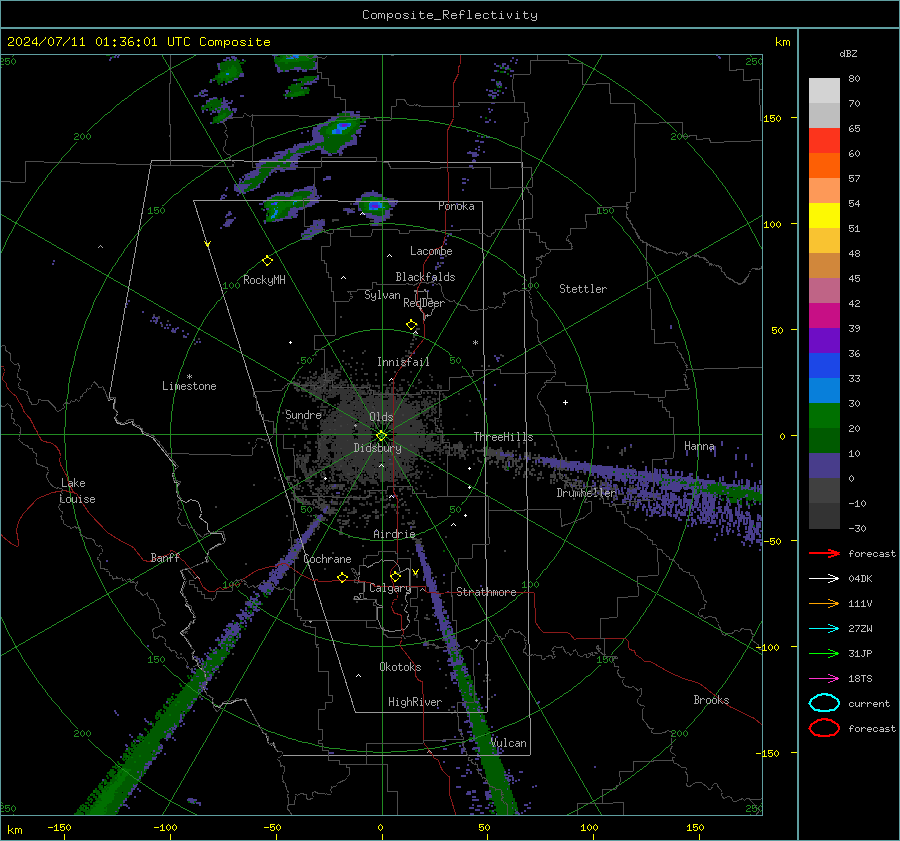Click the Sundre city label

(x=303, y=415)
